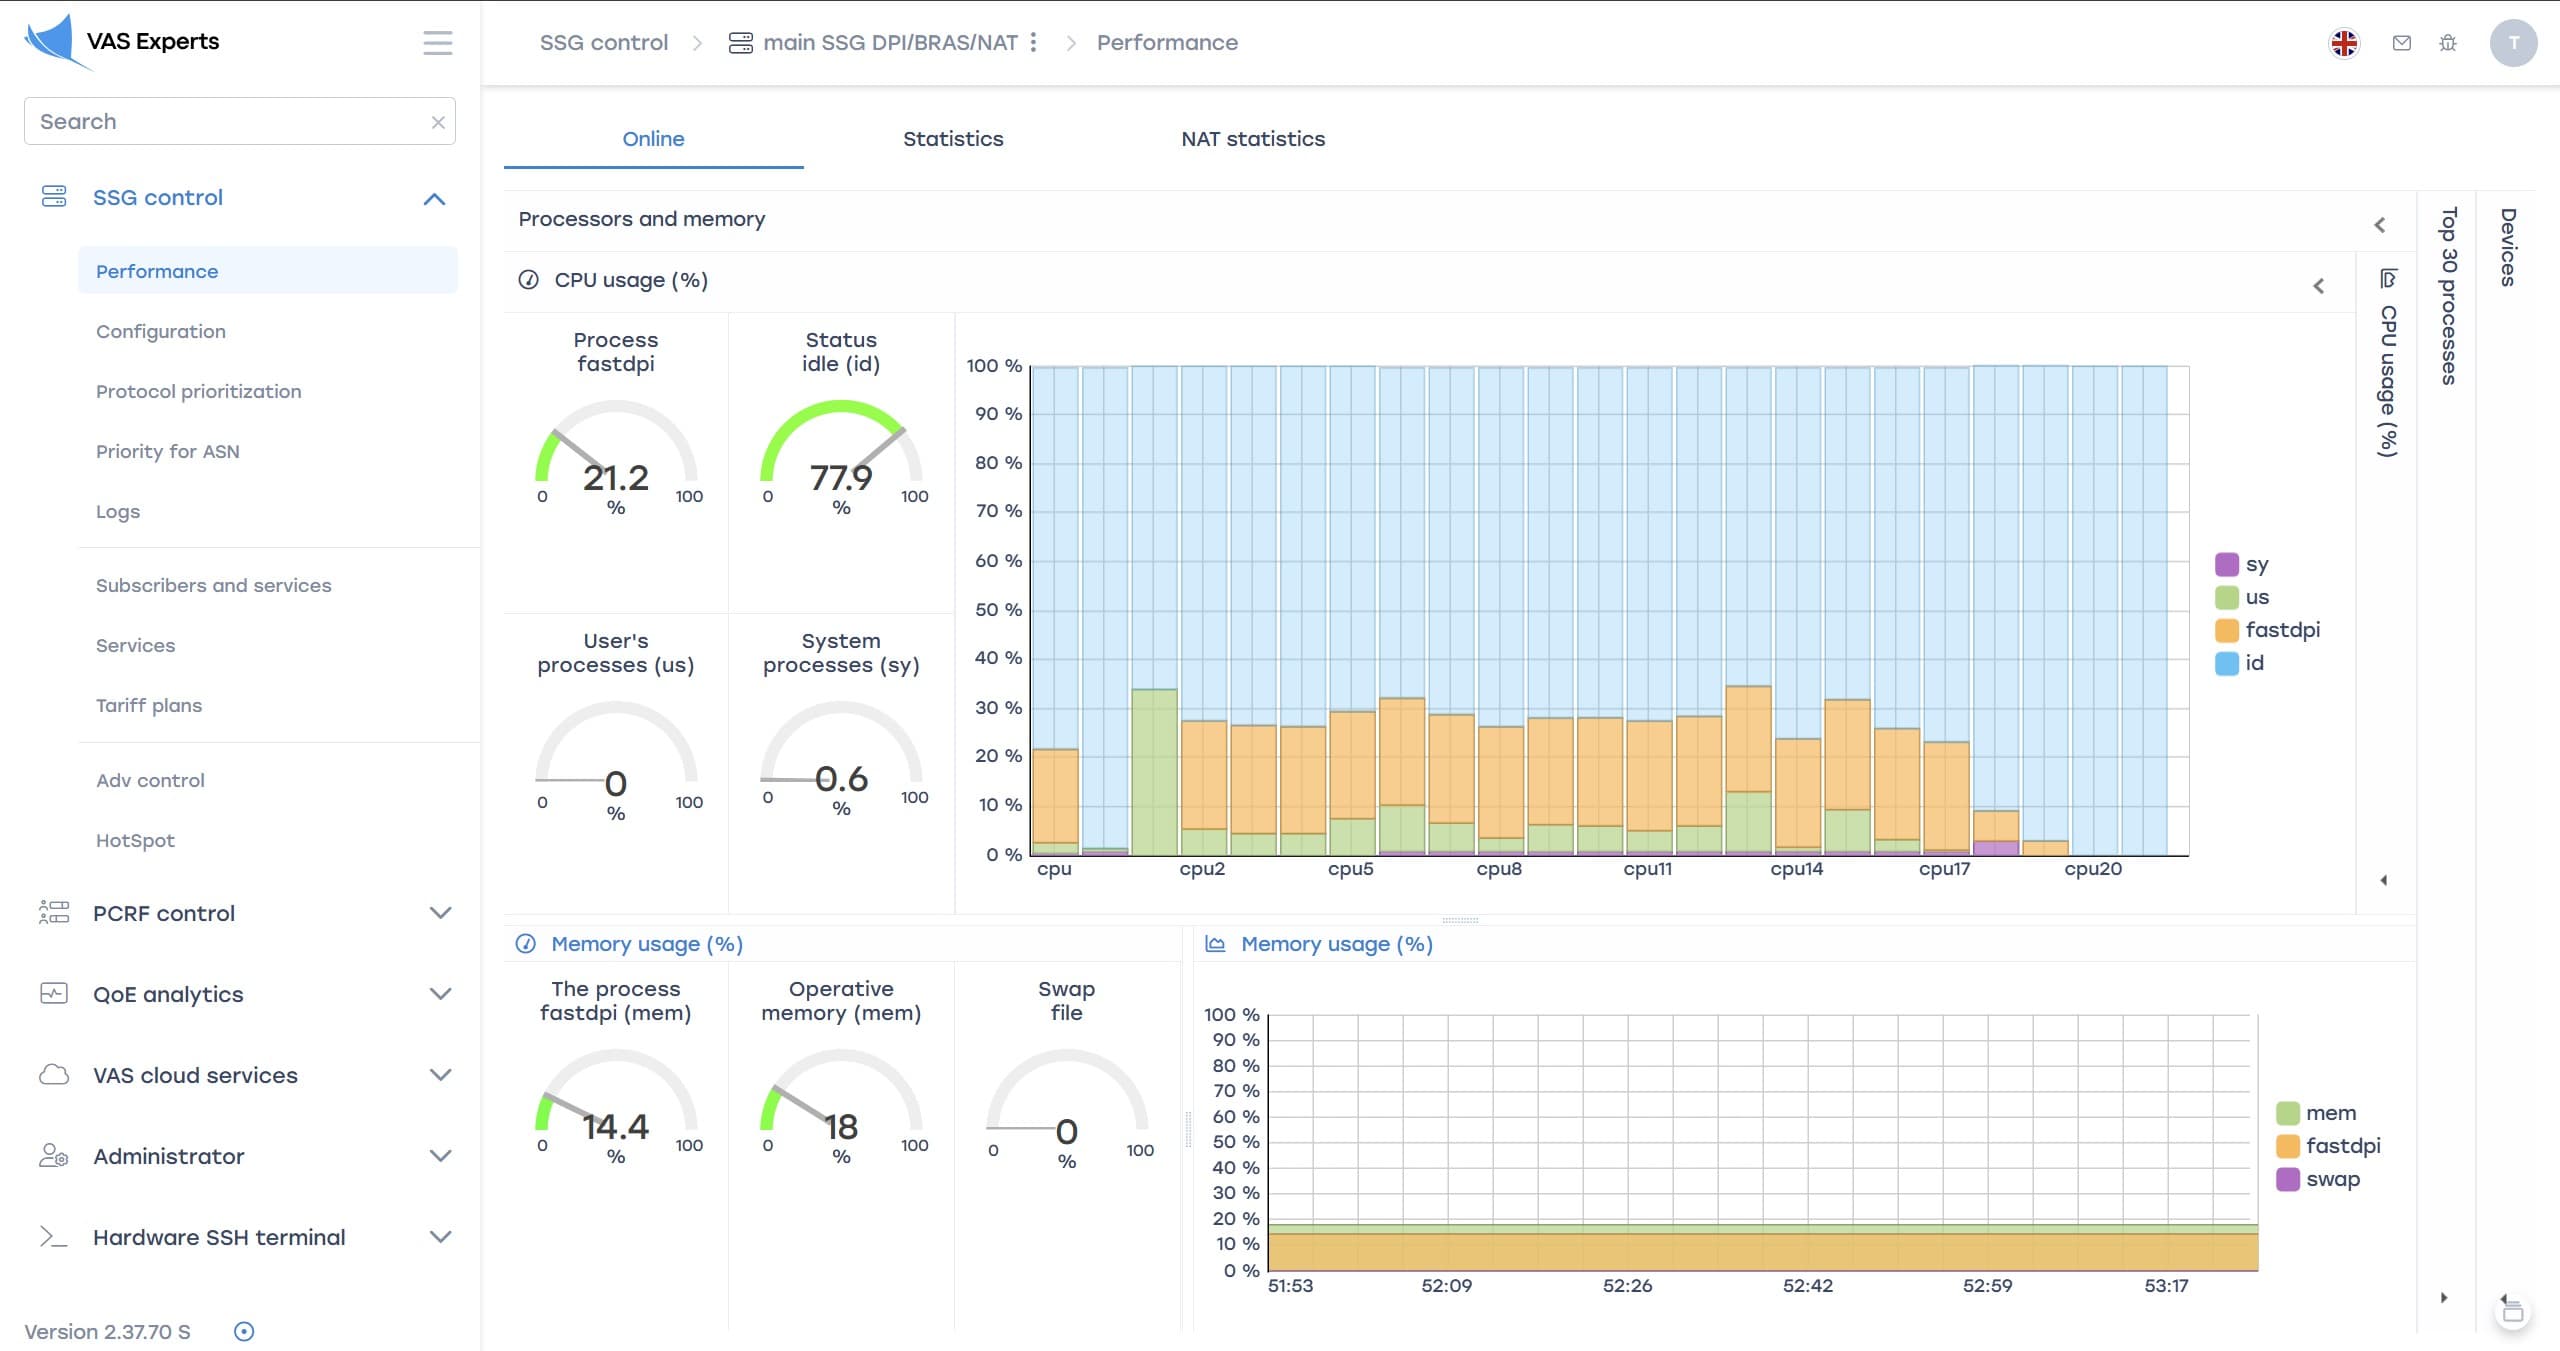The height and width of the screenshot is (1351, 2560).
Task: Open the three-dot menu beside main SSG
Action: [x=1033, y=42]
